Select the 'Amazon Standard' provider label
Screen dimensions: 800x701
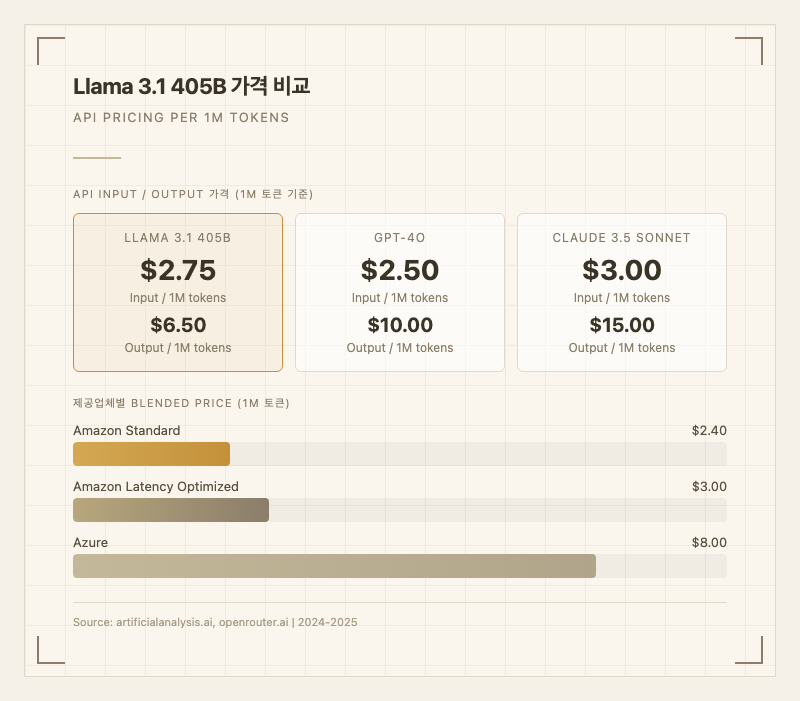point(127,431)
